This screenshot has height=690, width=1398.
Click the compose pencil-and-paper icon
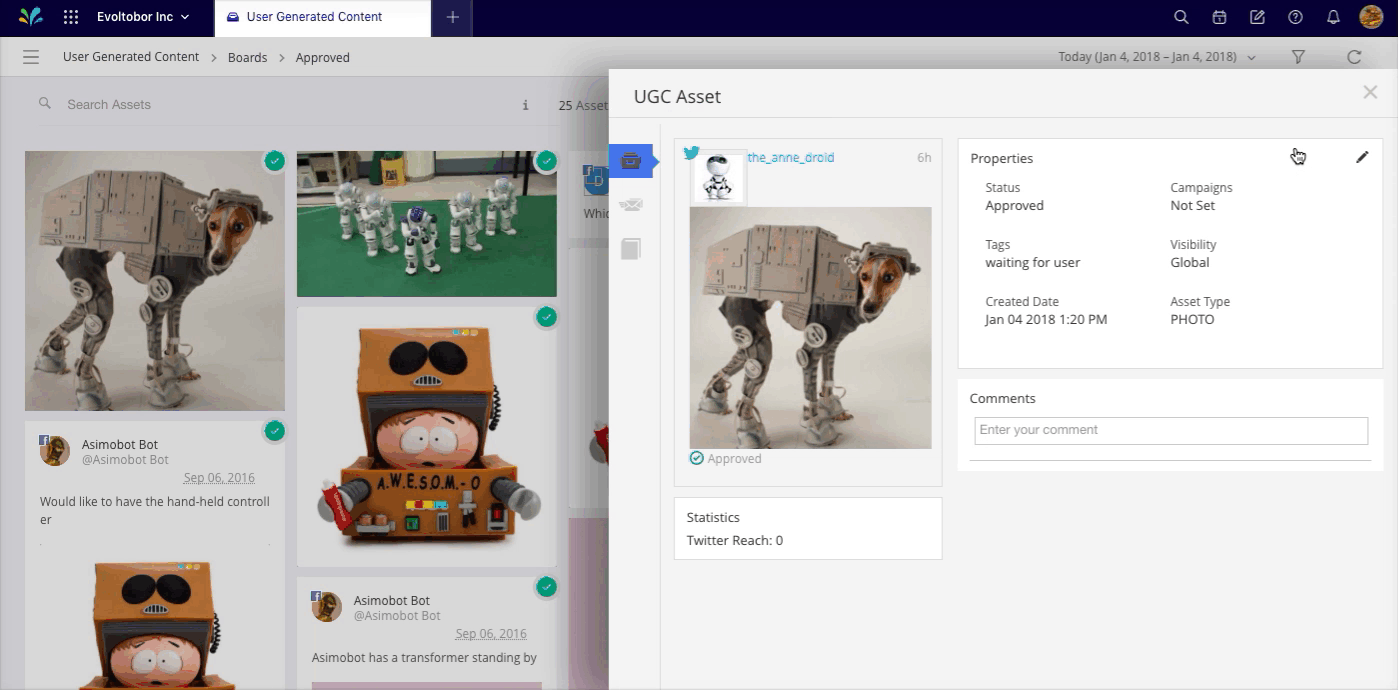click(x=1257, y=17)
